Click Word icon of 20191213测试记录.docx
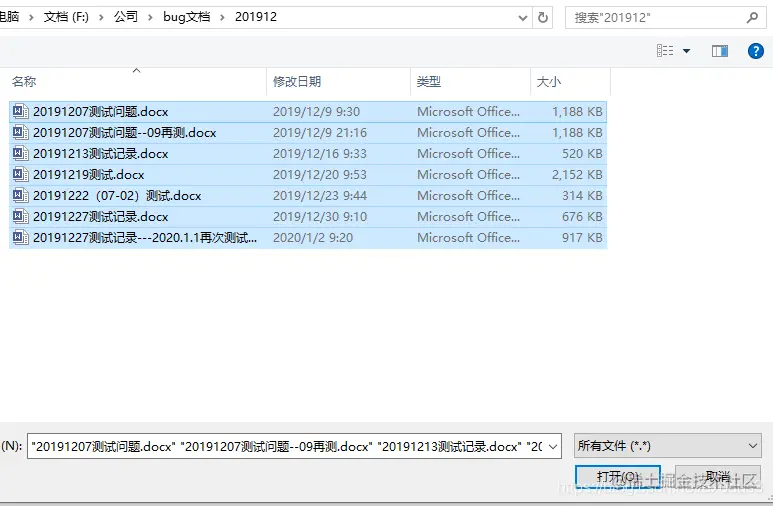Screen dimensions: 773x506 tap(20, 153)
